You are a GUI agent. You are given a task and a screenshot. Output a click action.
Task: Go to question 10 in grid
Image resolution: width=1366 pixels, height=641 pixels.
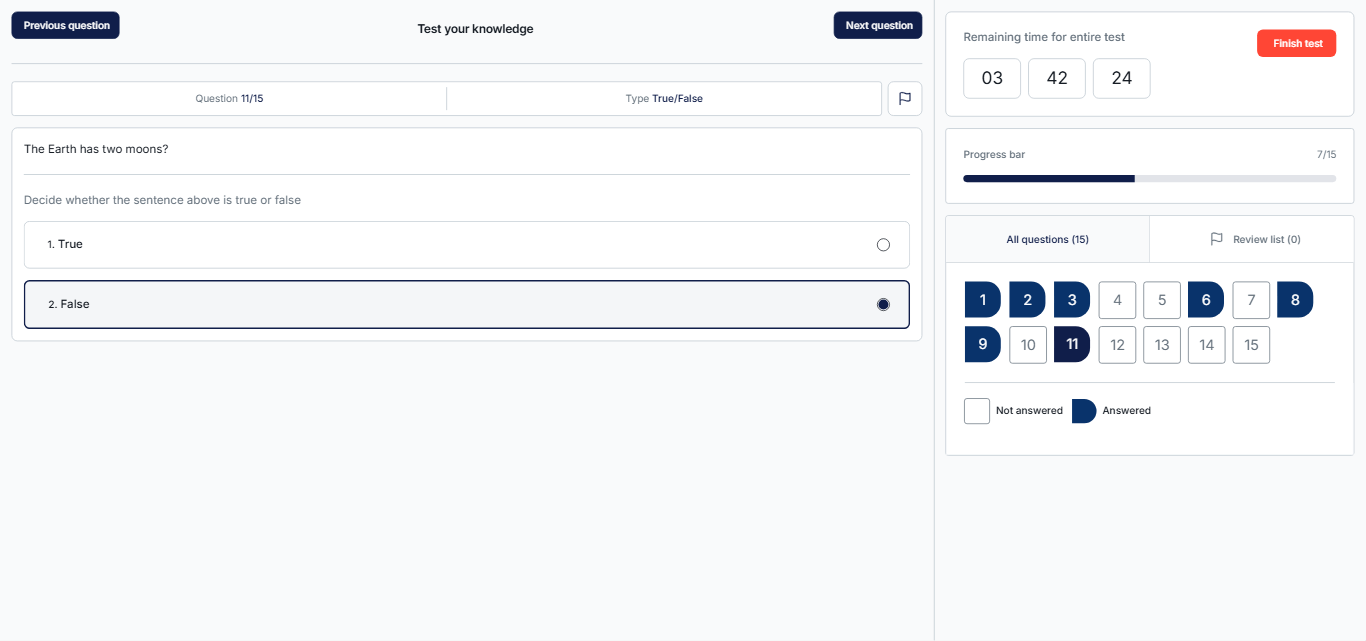[1028, 345]
